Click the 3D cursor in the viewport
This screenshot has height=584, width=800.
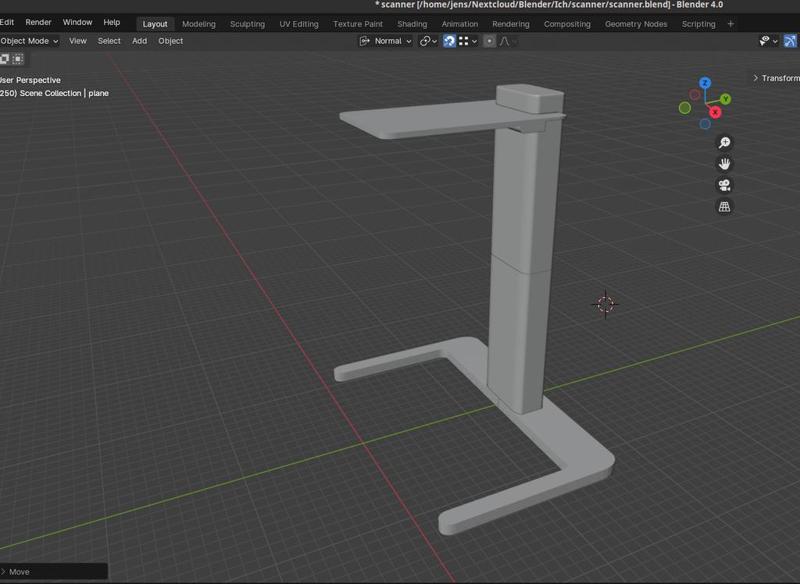pyautogui.click(x=605, y=303)
